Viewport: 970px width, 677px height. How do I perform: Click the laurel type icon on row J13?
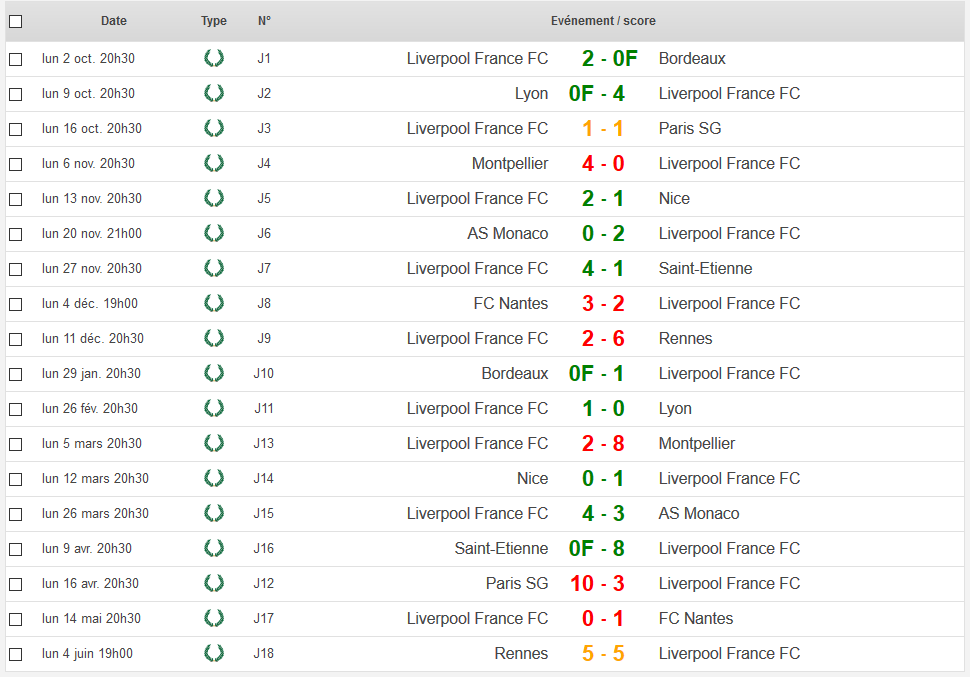pyautogui.click(x=213, y=443)
